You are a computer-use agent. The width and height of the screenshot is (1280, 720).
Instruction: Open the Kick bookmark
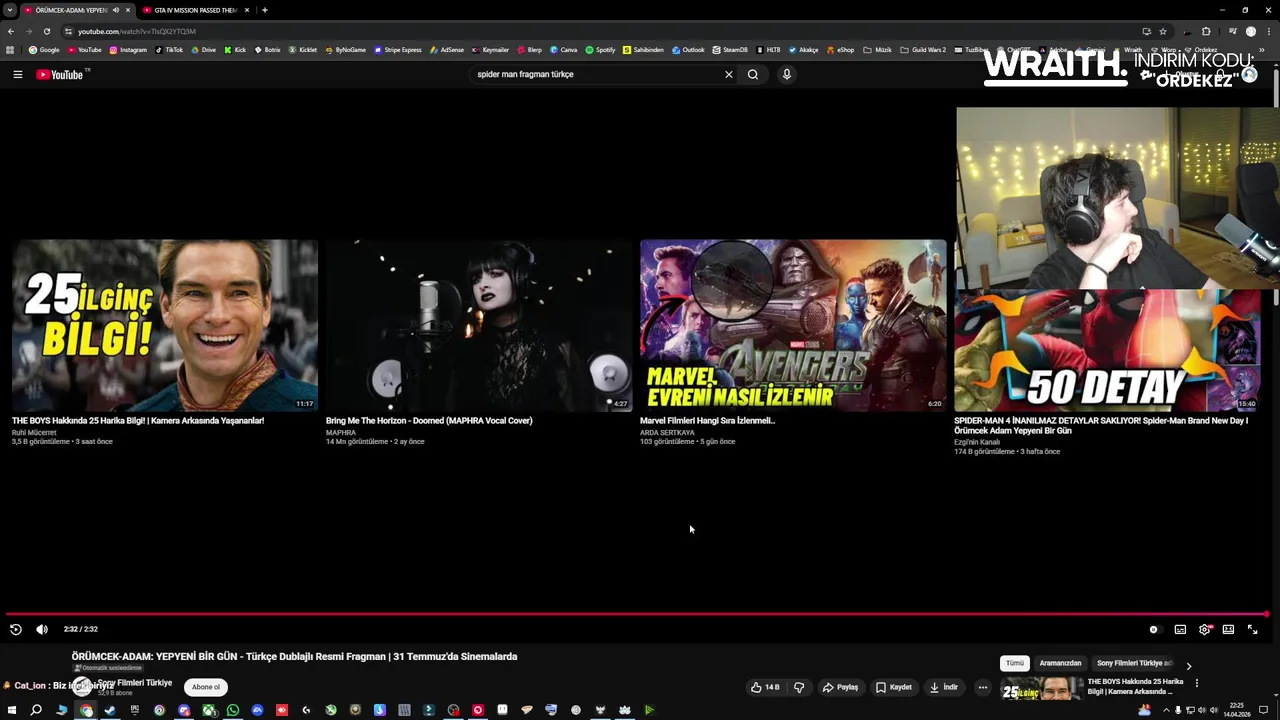pyautogui.click(x=235, y=50)
